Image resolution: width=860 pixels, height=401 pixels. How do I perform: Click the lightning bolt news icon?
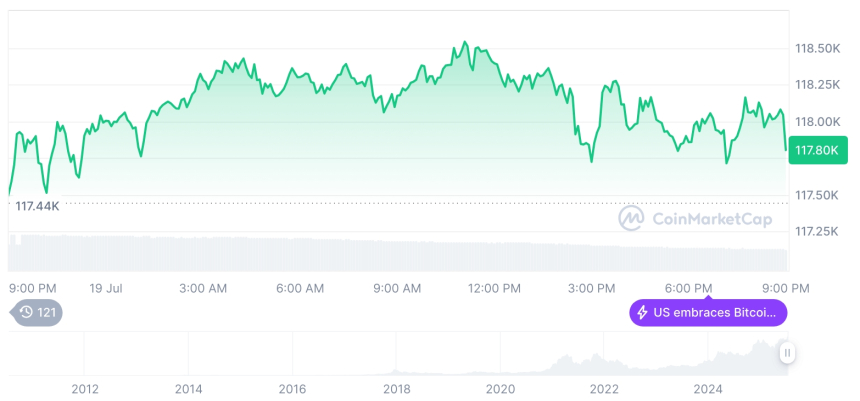(x=642, y=313)
